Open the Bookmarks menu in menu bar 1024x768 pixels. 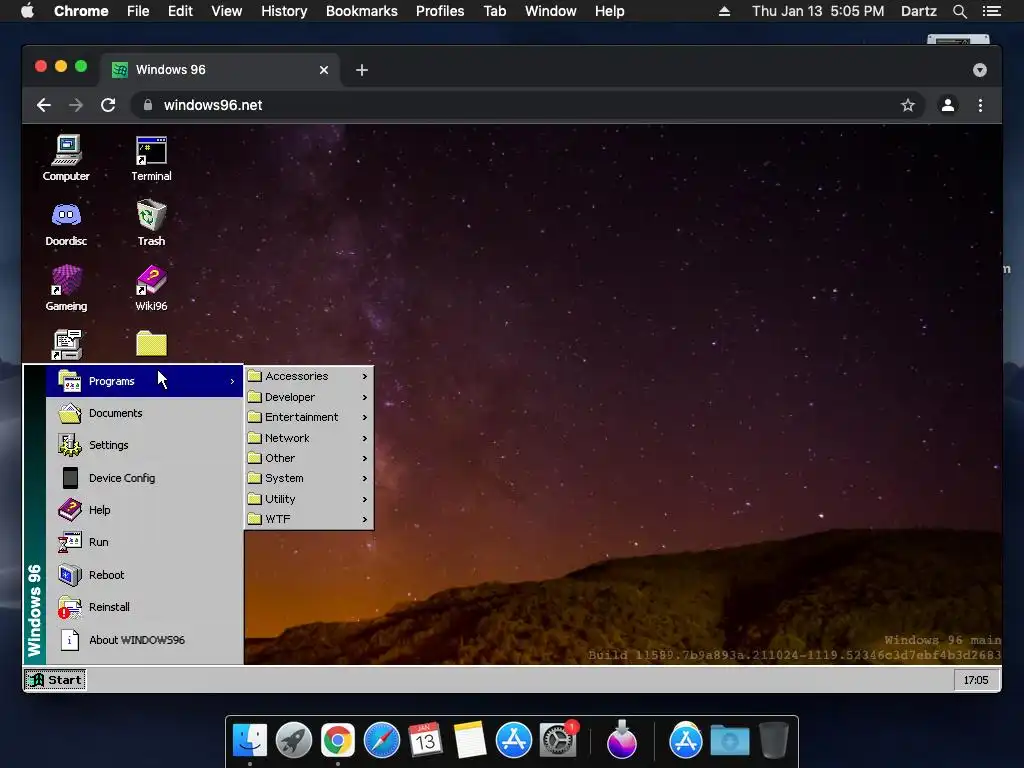tap(362, 11)
